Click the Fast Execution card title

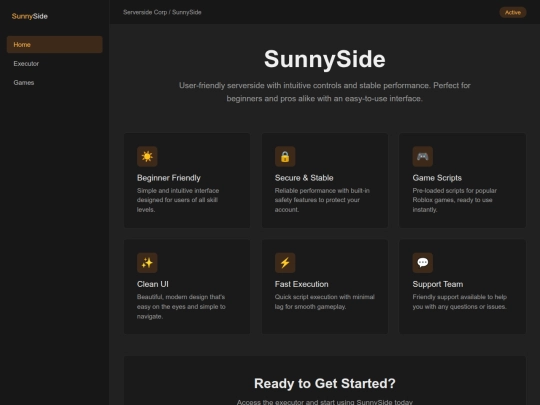point(301,284)
